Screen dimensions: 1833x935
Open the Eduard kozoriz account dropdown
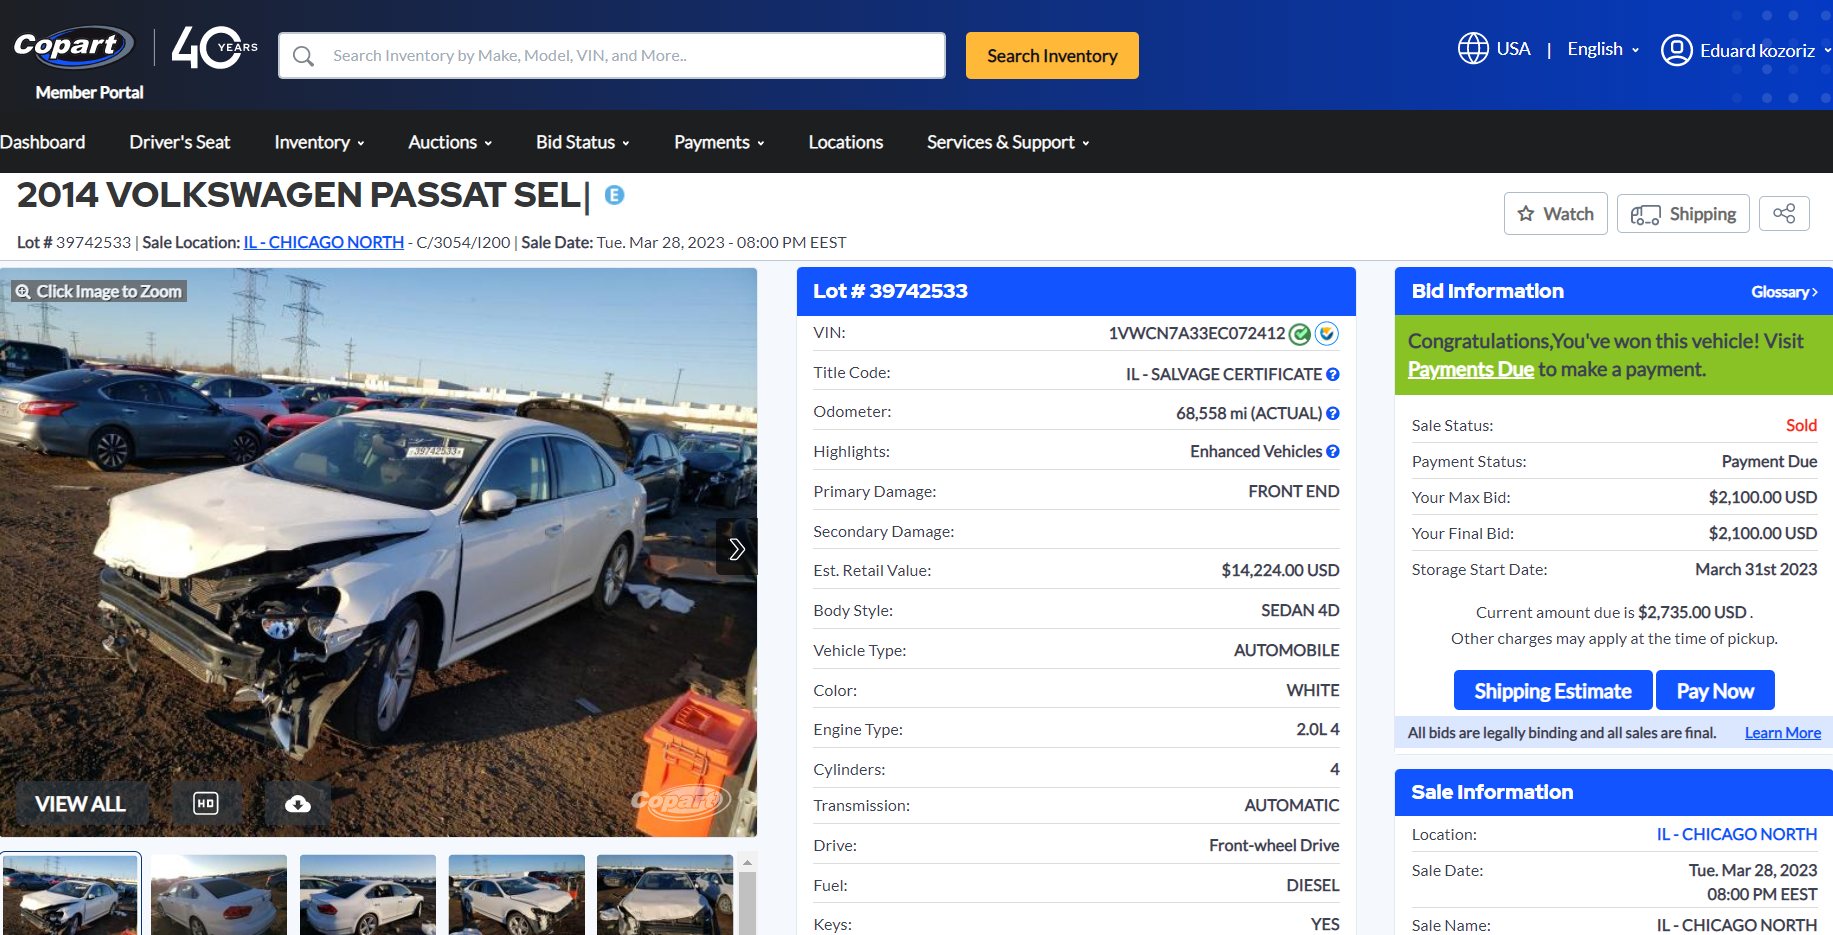[1766, 50]
